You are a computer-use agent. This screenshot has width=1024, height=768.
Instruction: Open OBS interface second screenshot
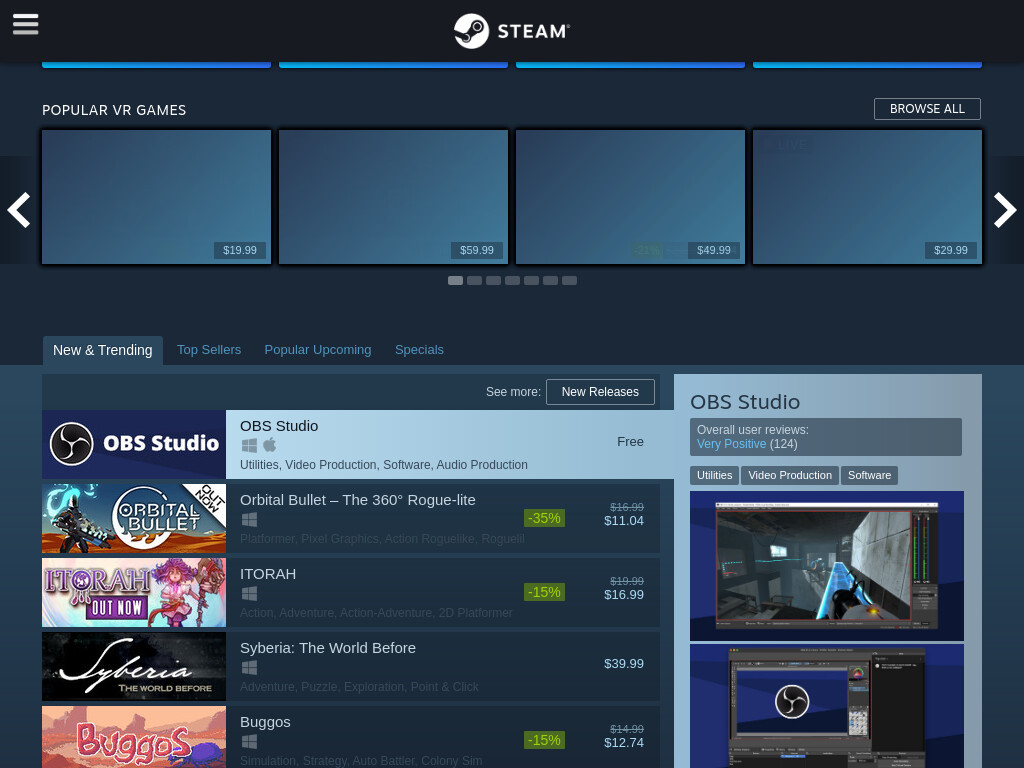[x=827, y=706]
